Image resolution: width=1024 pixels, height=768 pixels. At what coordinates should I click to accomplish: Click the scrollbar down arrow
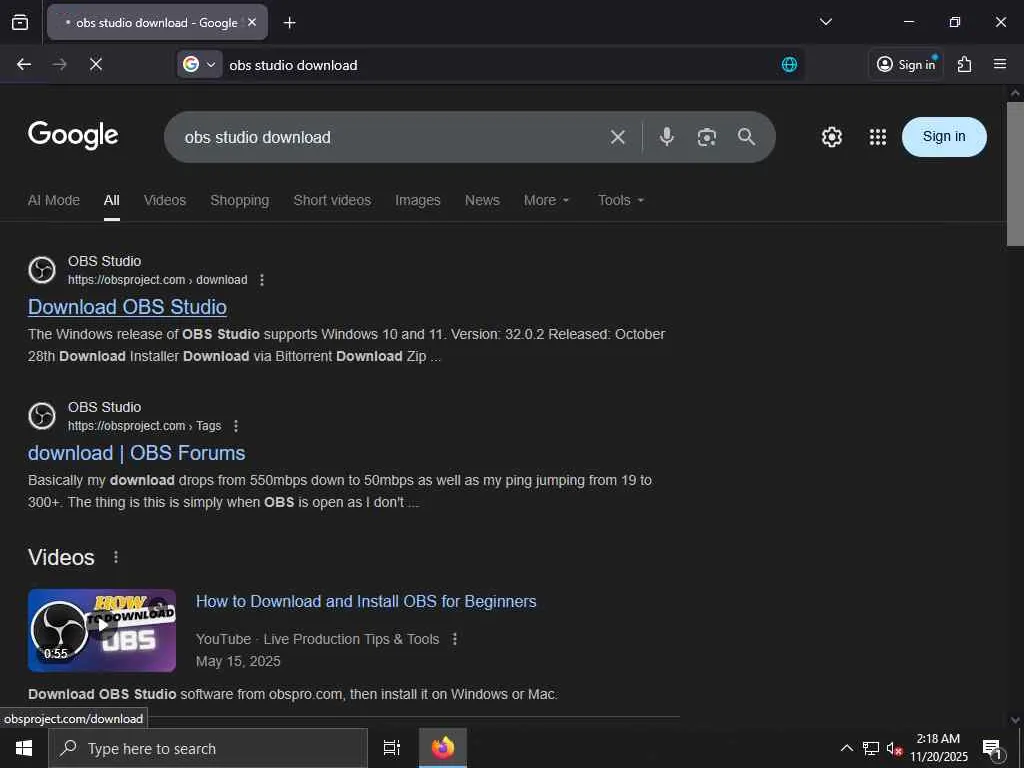(x=1014, y=720)
